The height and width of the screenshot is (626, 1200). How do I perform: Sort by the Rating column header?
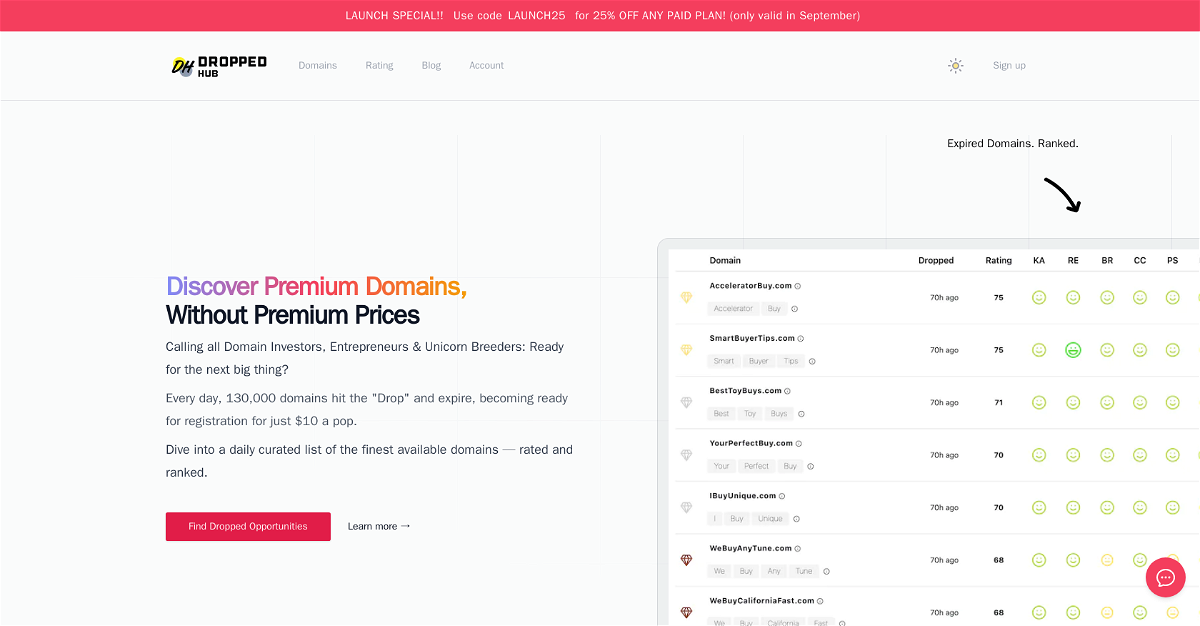click(x=998, y=261)
